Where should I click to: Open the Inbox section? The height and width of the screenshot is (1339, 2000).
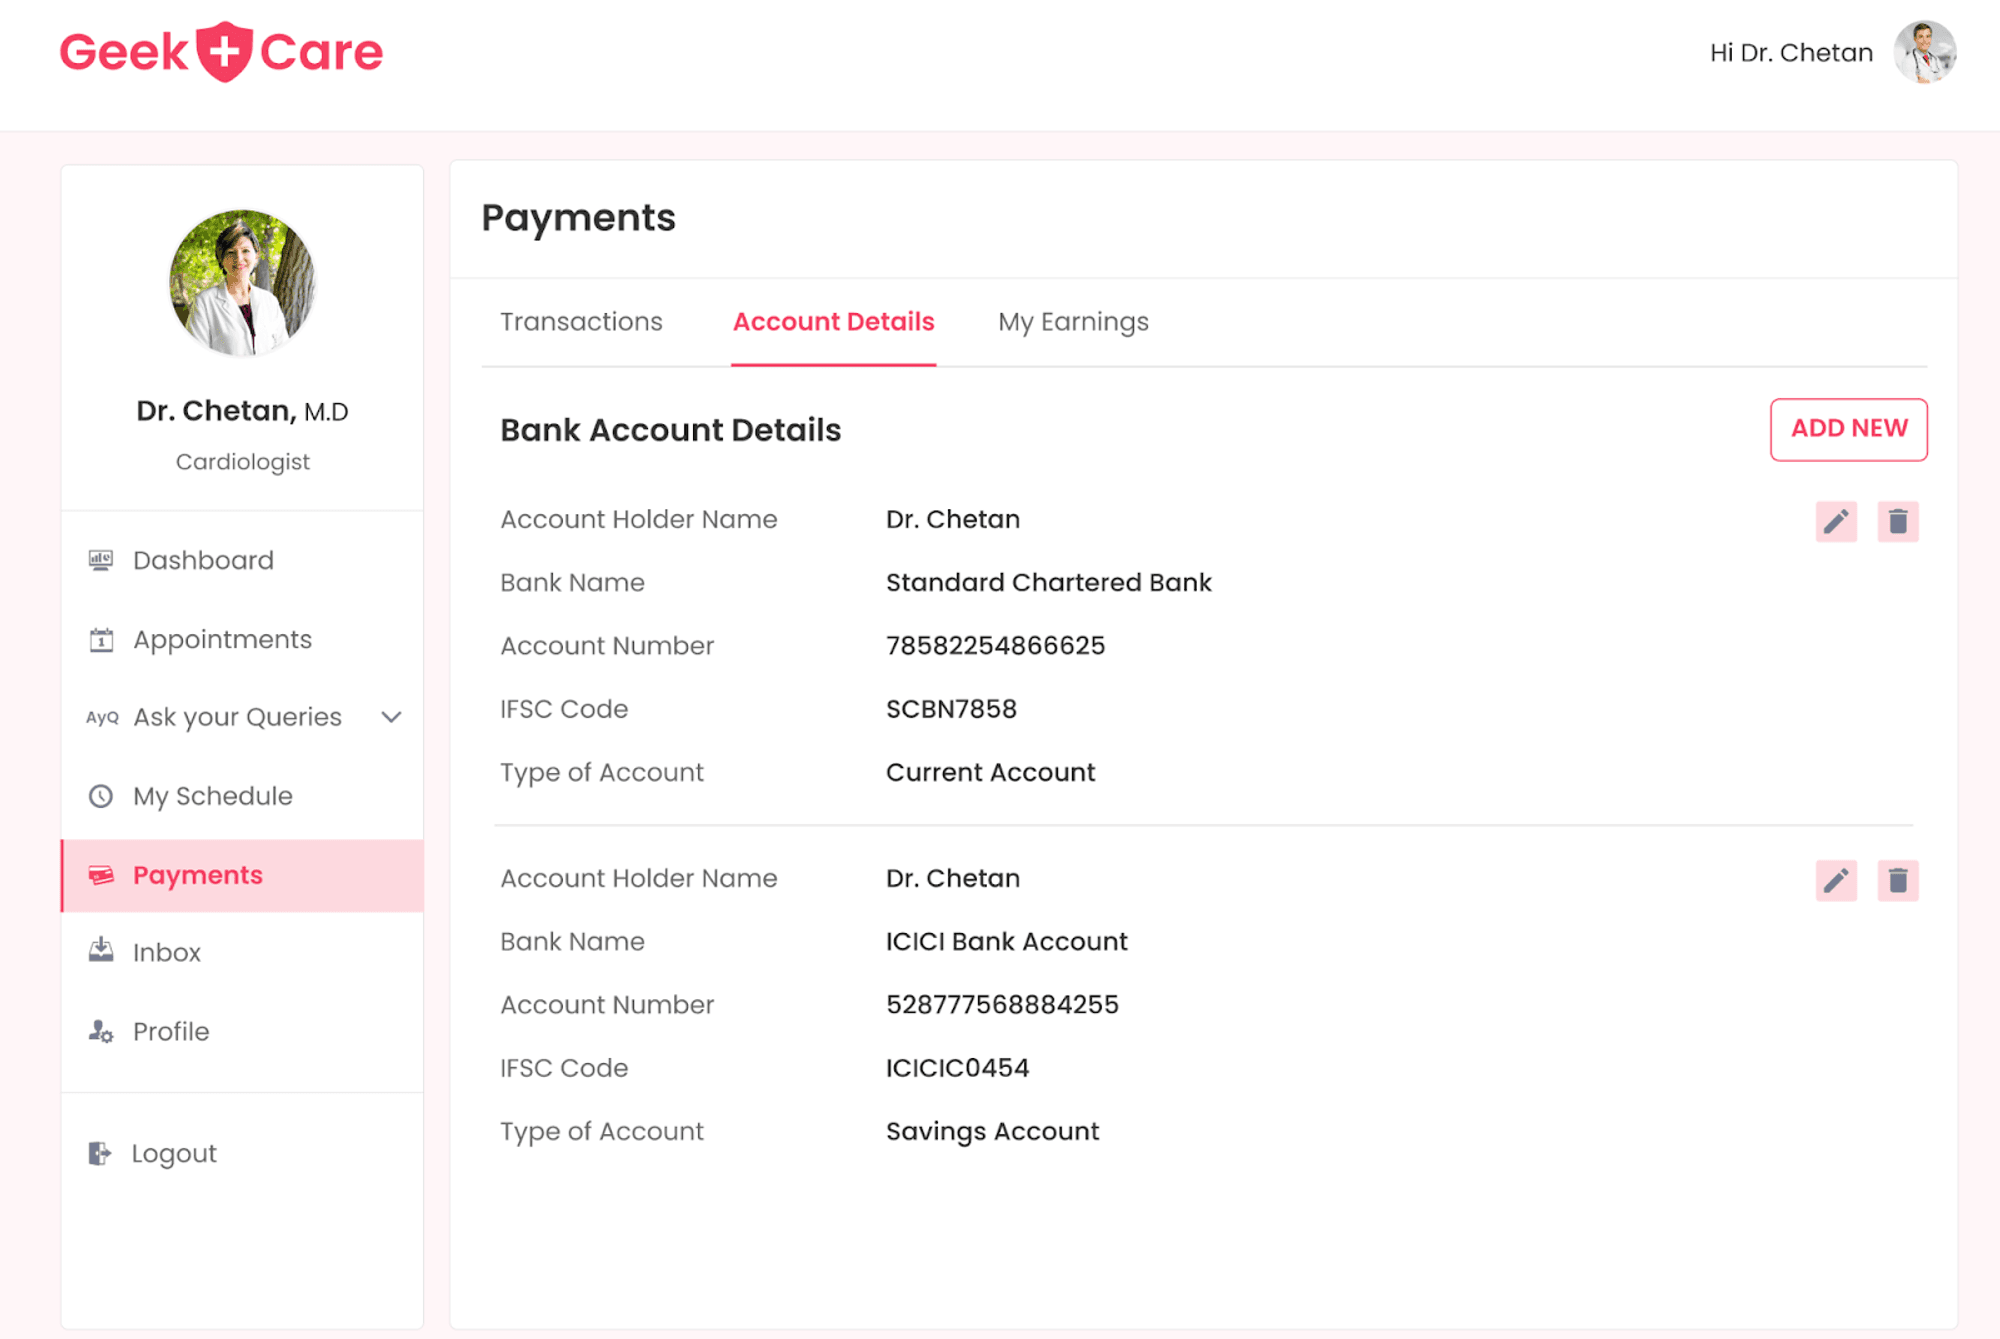(x=163, y=952)
